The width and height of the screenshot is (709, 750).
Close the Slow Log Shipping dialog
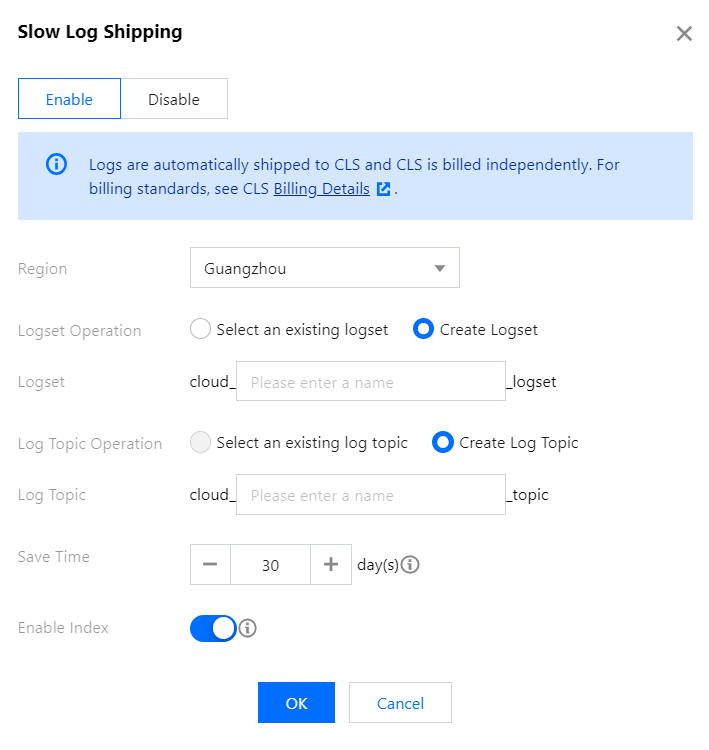pyautogui.click(x=684, y=34)
